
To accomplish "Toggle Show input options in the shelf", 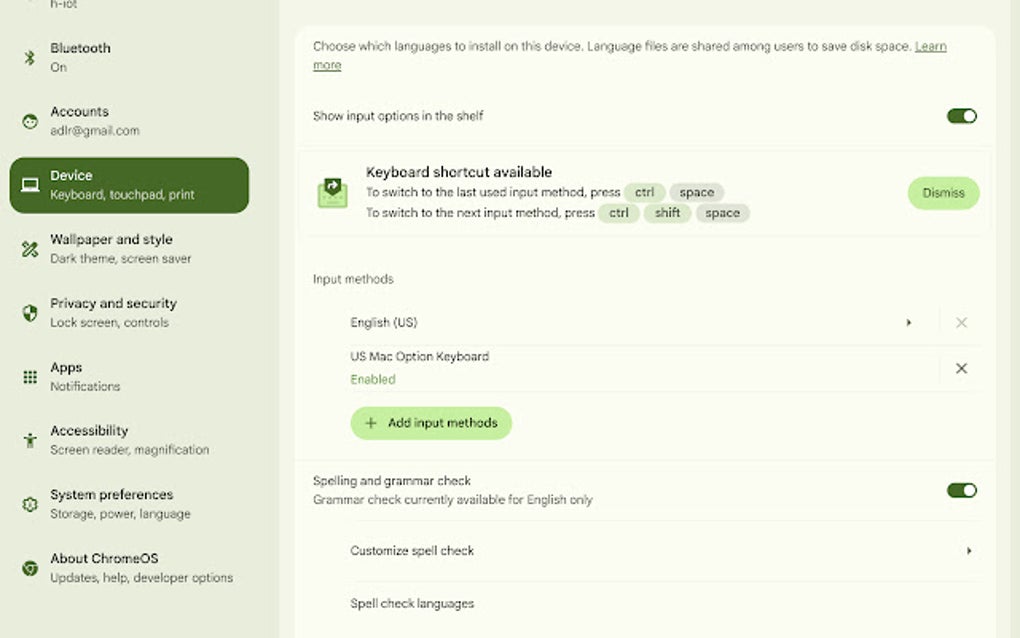I will click(x=960, y=115).
